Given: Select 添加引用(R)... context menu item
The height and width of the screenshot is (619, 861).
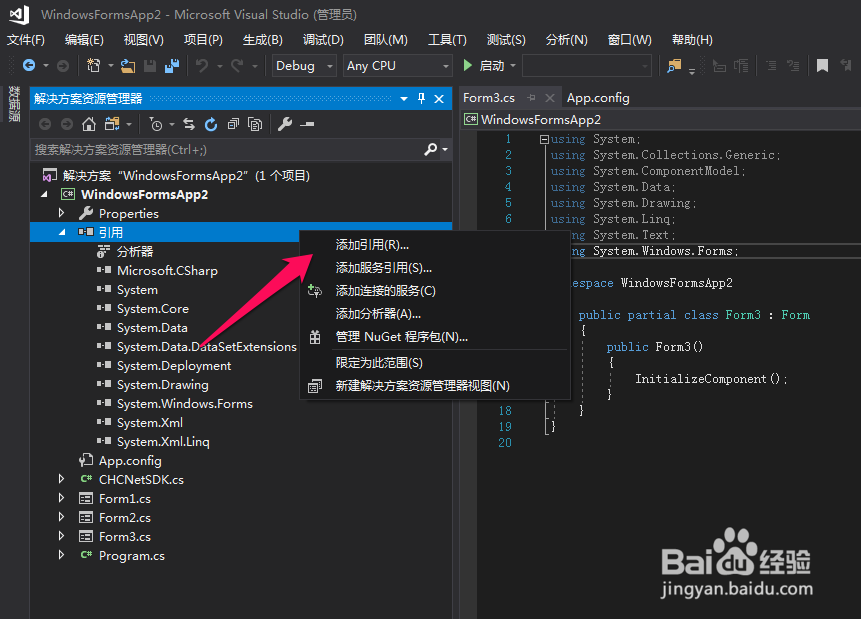Looking at the screenshot, I should coord(435,245).
